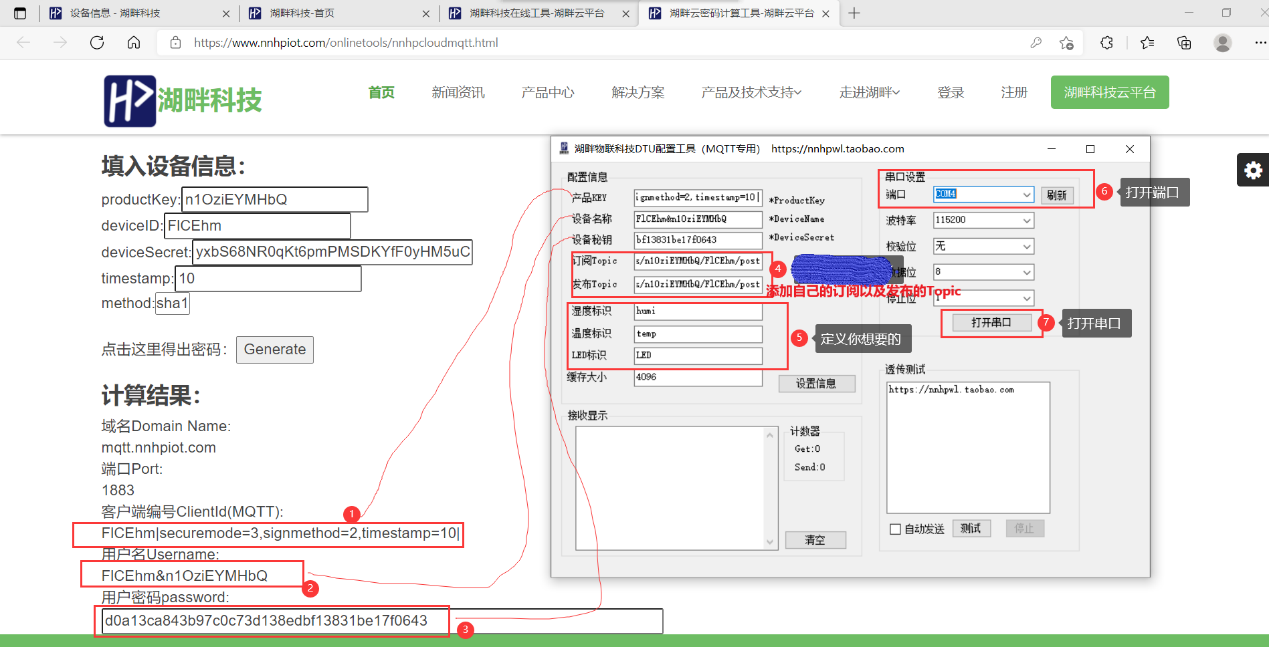Click the 湖畔科技 logo image

[x=183, y=99]
